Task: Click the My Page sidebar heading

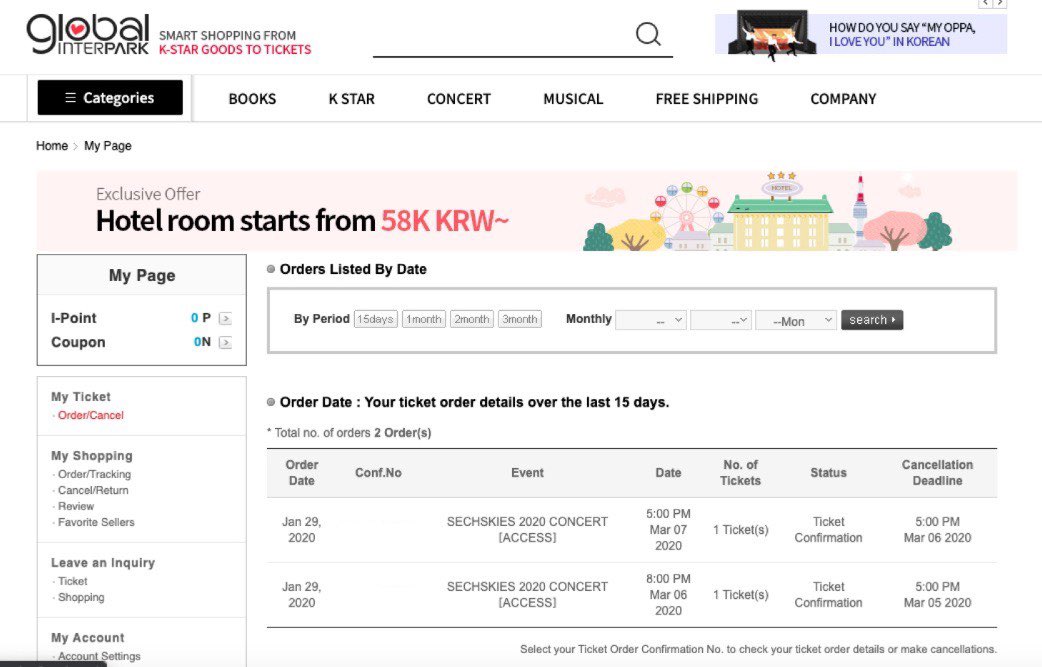Action: click(142, 275)
